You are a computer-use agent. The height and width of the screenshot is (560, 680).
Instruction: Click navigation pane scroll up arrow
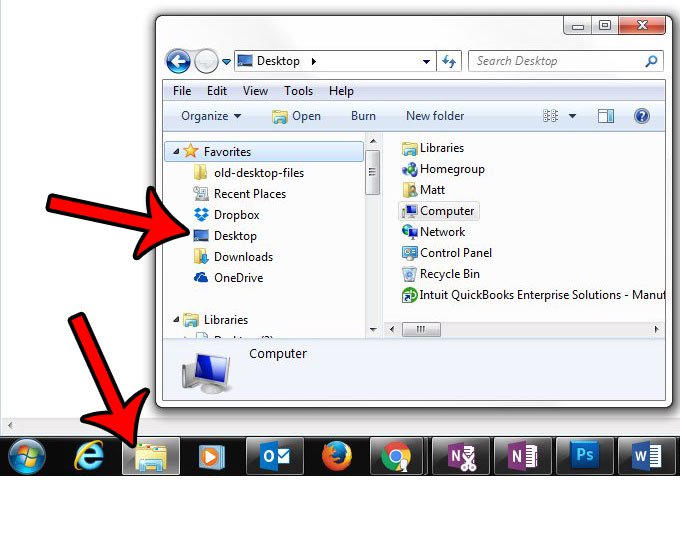click(x=373, y=141)
